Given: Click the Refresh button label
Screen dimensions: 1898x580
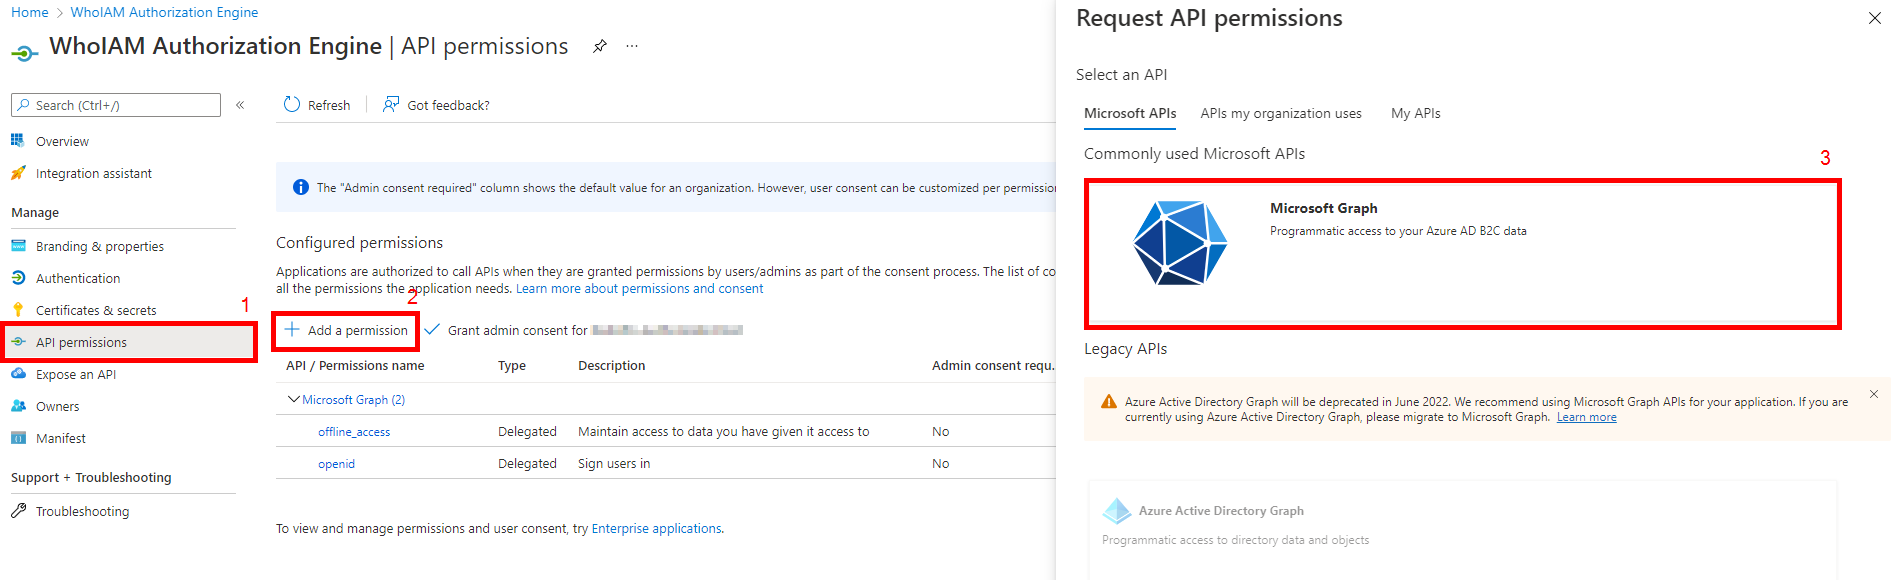Looking at the screenshot, I should click(329, 105).
